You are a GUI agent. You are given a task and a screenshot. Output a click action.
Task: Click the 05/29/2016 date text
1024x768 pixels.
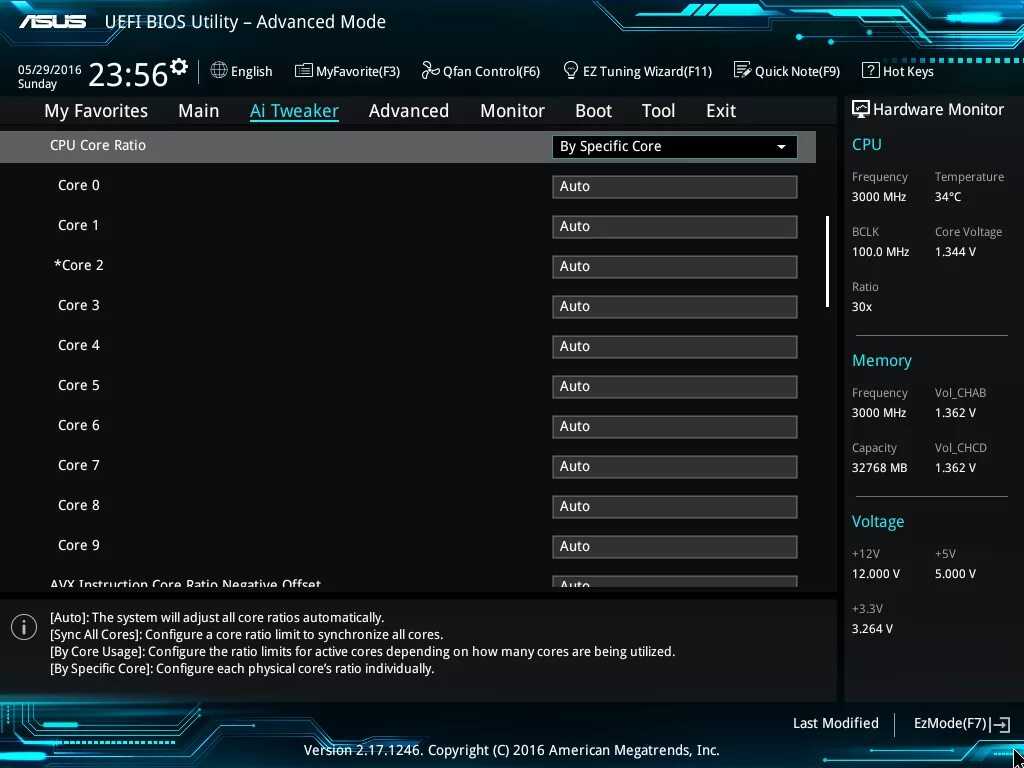click(x=50, y=70)
